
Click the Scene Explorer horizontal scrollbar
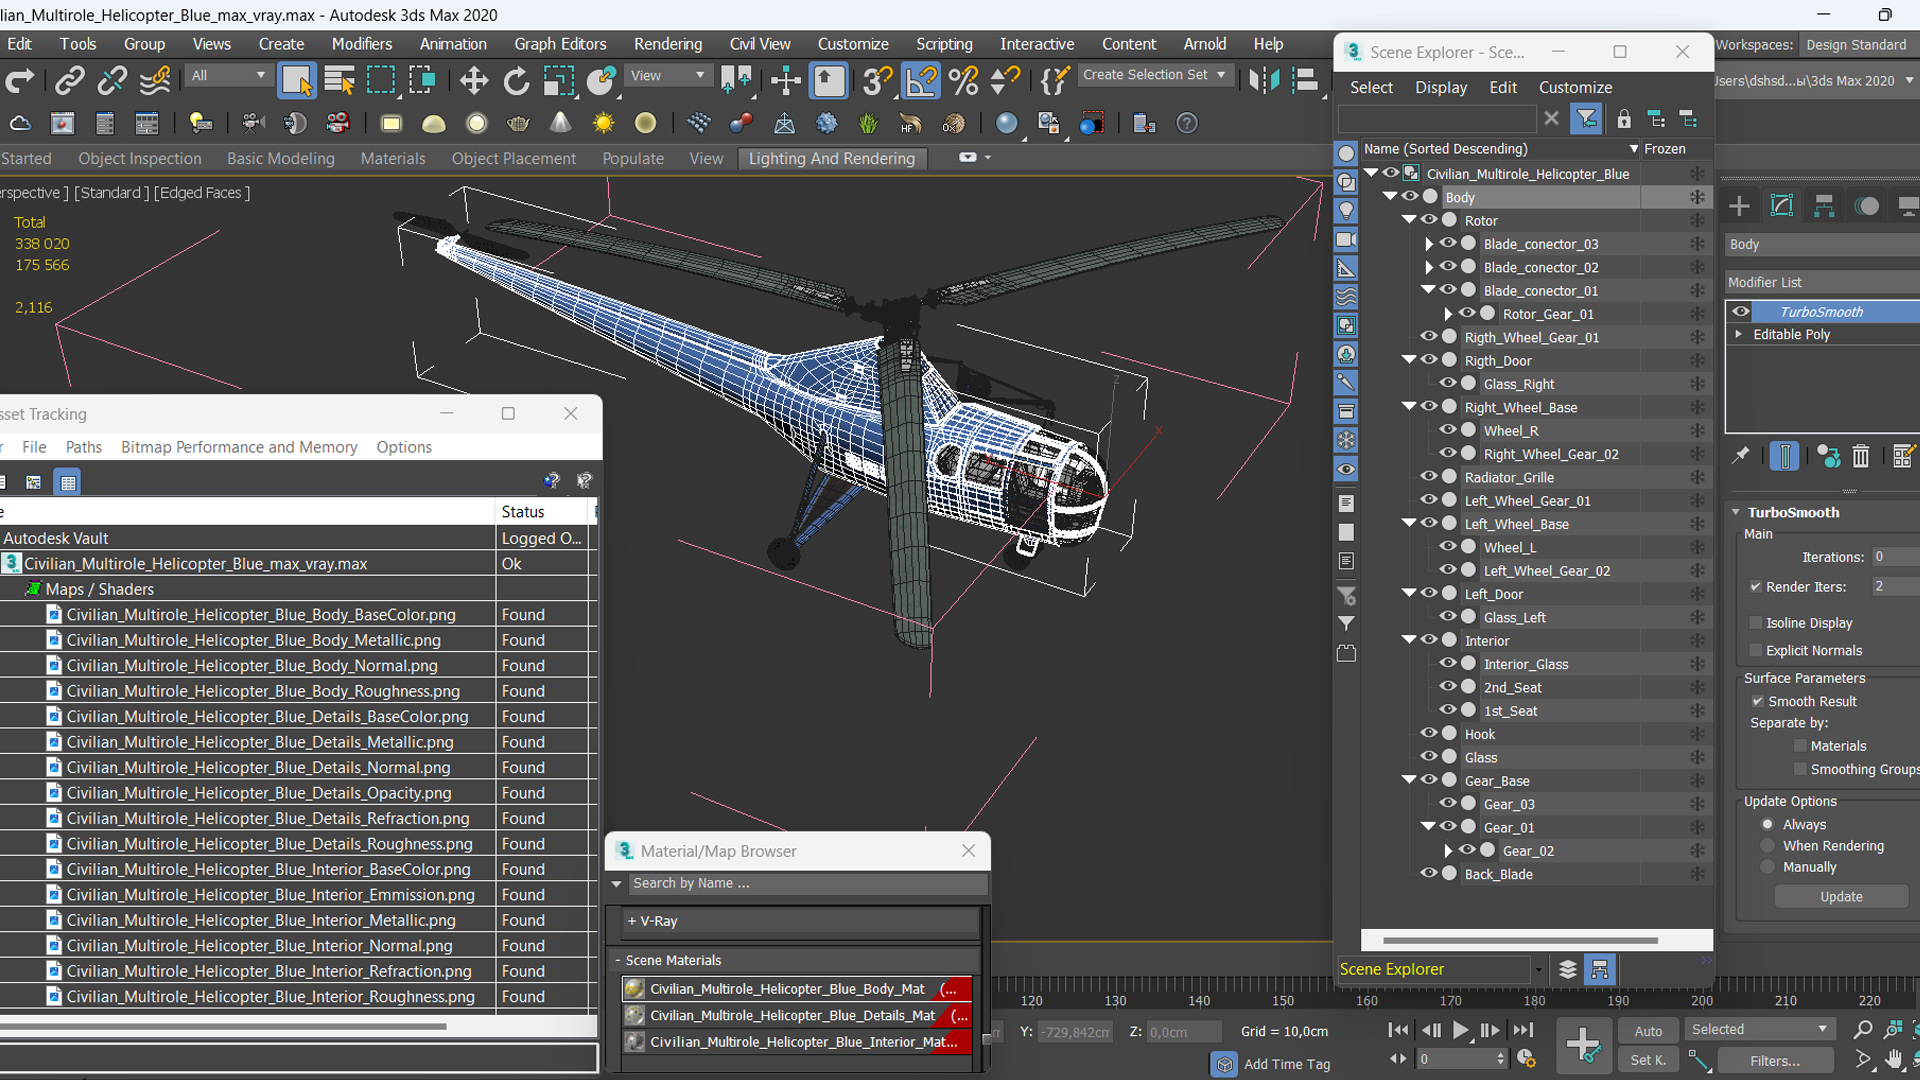click(1520, 940)
